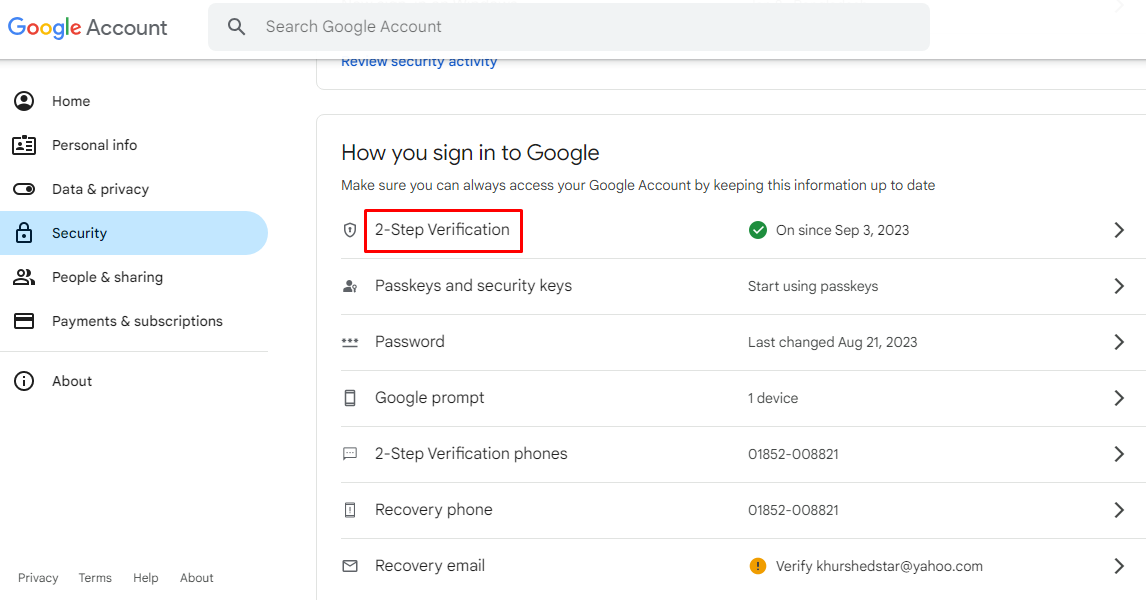Open the Google prompt setting
The image size is (1146, 600).
coord(430,398)
